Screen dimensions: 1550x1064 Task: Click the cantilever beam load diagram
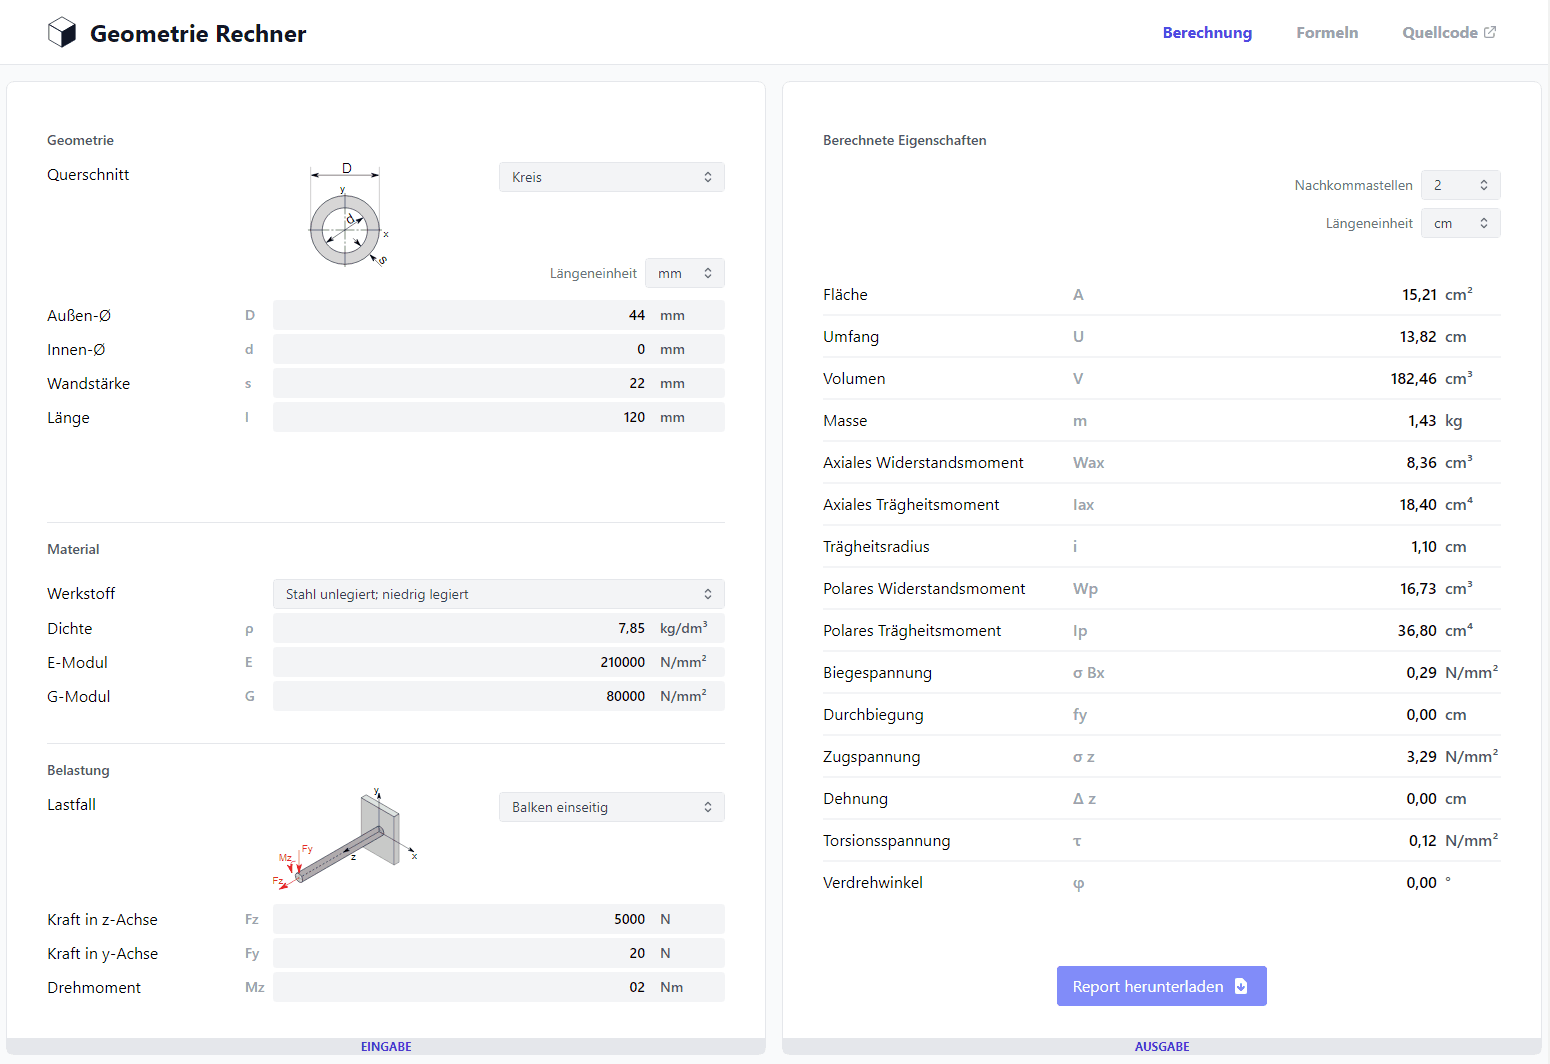(346, 839)
